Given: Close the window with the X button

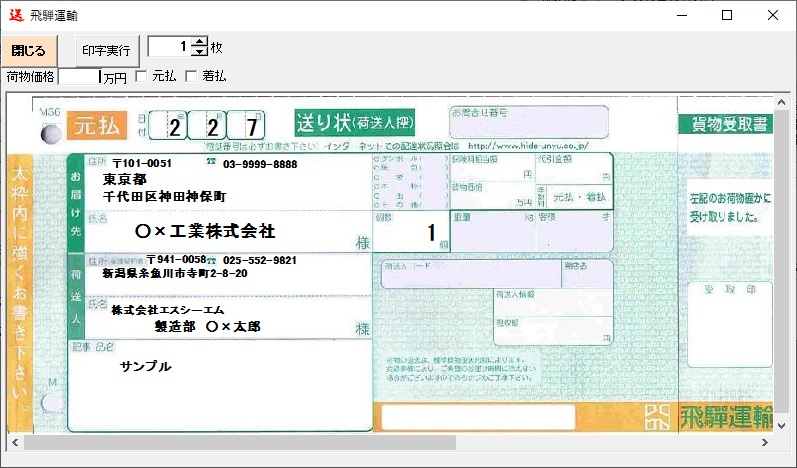Looking at the screenshot, I should (773, 15).
